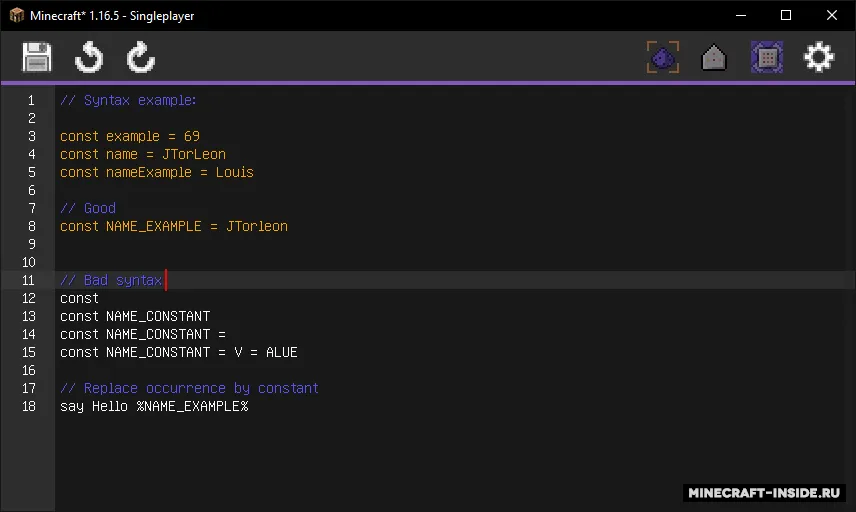Open settings with the gear icon
Image resolution: width=856 pixels, height=512 pixels.
(819, 57)
